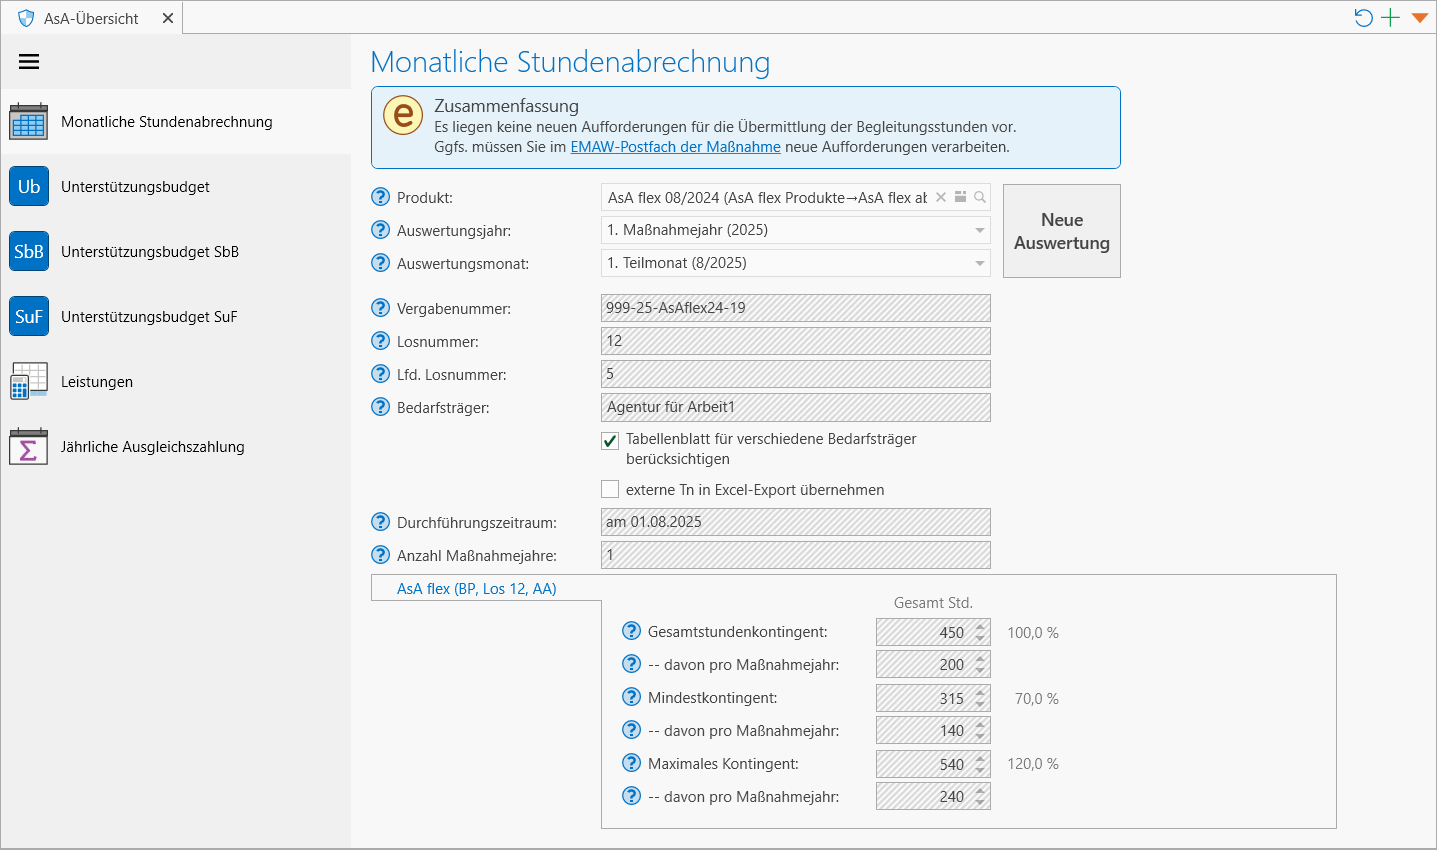Click the Jährliche Ausgleichszahlung sigma icon
This screenshot has width=1437, height=850.
click(29, 447)
